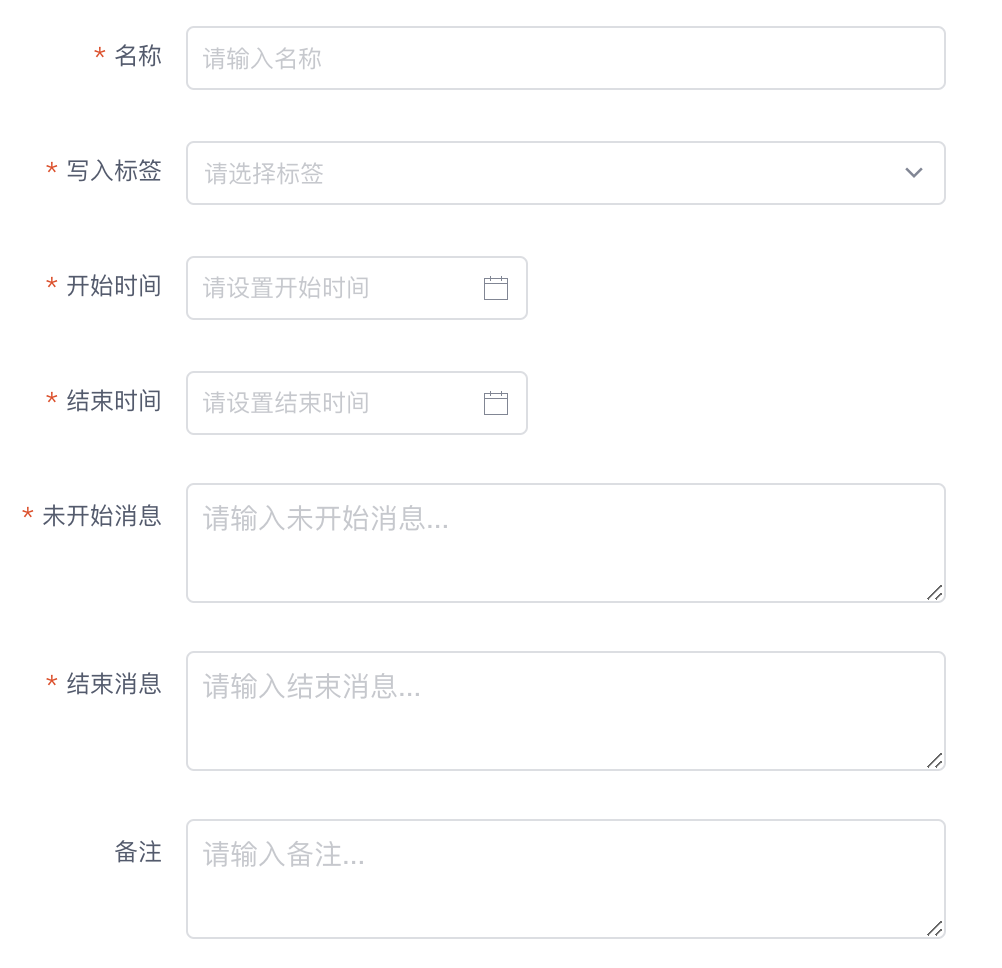The width and height of the screenshot is (1002, 968).
Task: Click the resize grip on 备注 textarea
Action: pyautogui.click(x=936, y=929)
